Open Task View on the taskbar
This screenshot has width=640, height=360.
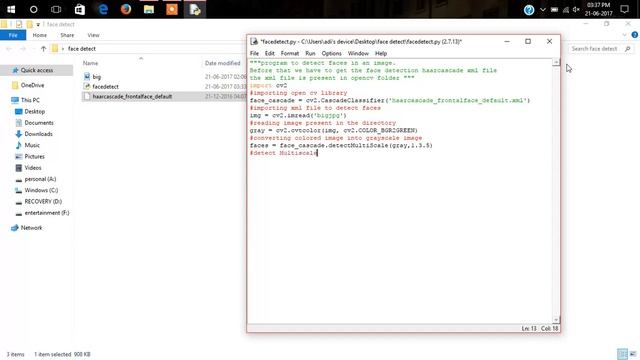(56, 9)
